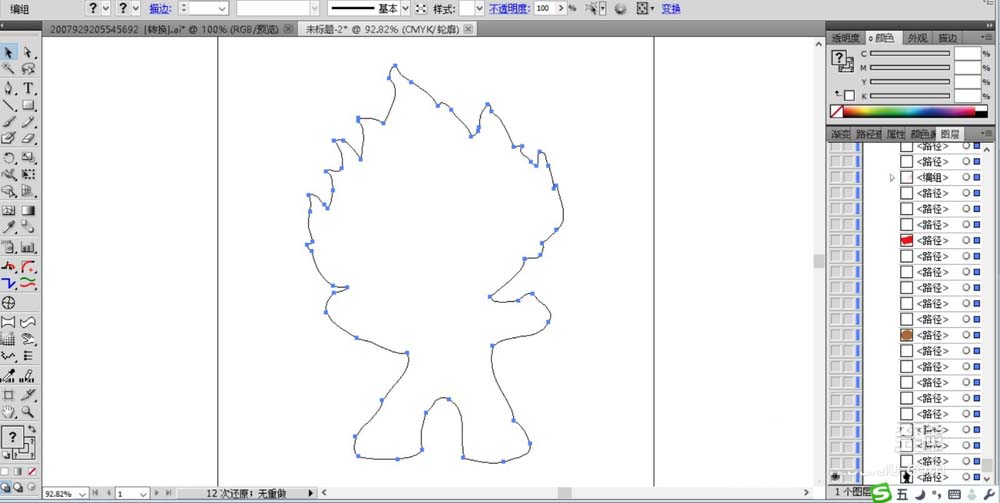Select the Column Graph tool

tap(28, 247)
